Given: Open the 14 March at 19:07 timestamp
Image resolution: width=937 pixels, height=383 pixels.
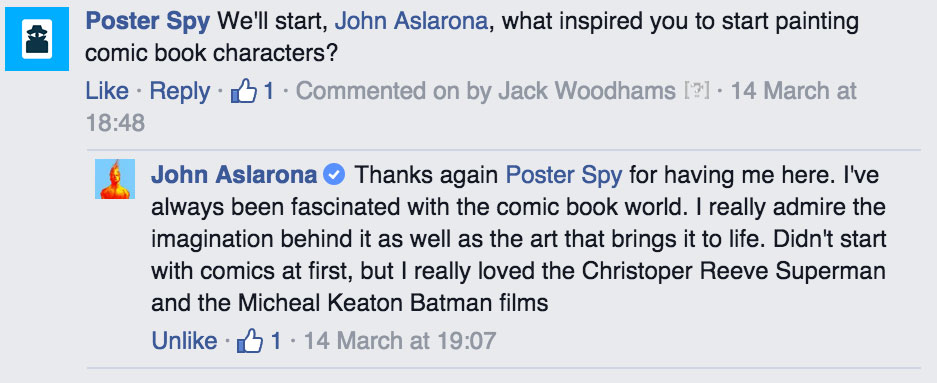Looking at the screenshot, I should 400,341.
